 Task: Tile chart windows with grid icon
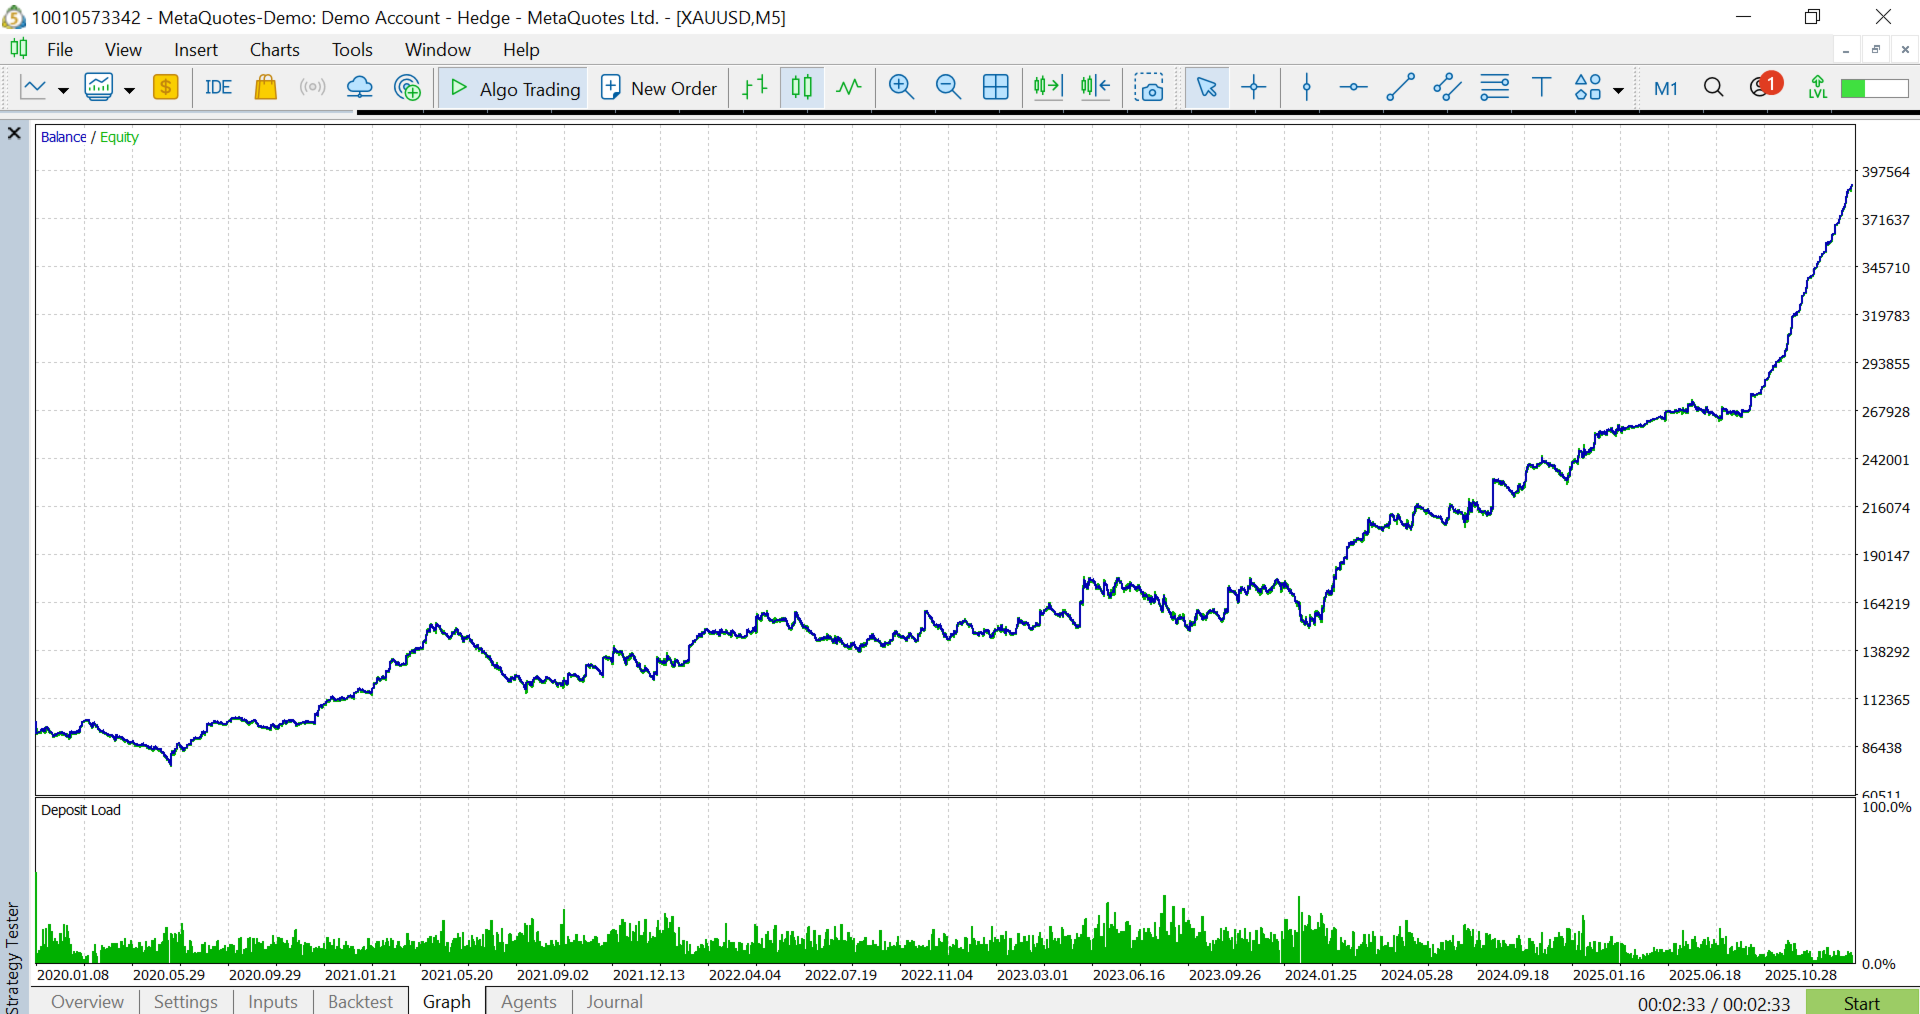point(996,88)
